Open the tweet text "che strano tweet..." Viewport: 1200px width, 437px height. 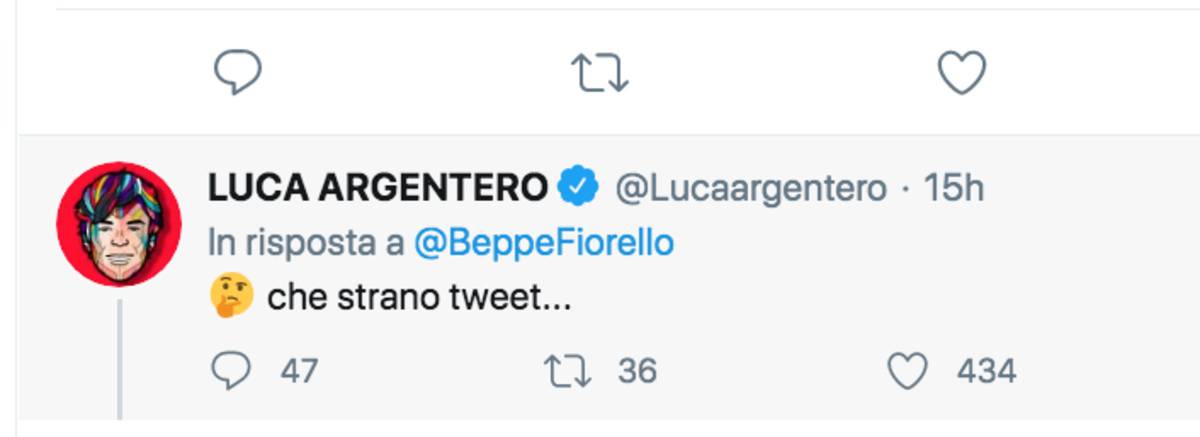(418, 298)
